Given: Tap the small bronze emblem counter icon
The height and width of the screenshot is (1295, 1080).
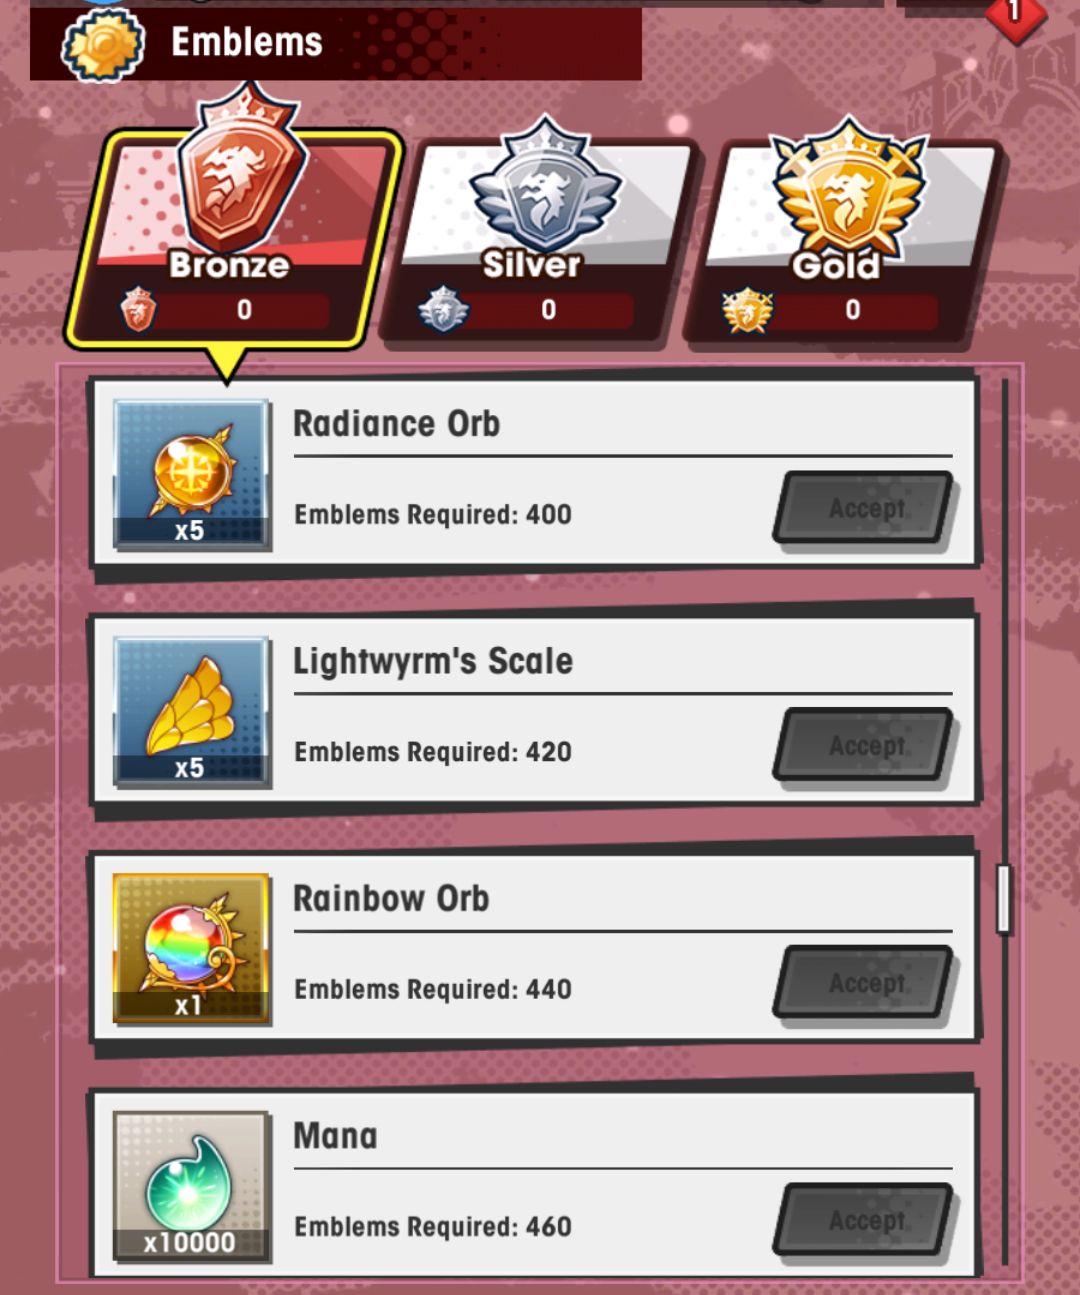Looking at the screenshot, I should click(x=138, y=309).
